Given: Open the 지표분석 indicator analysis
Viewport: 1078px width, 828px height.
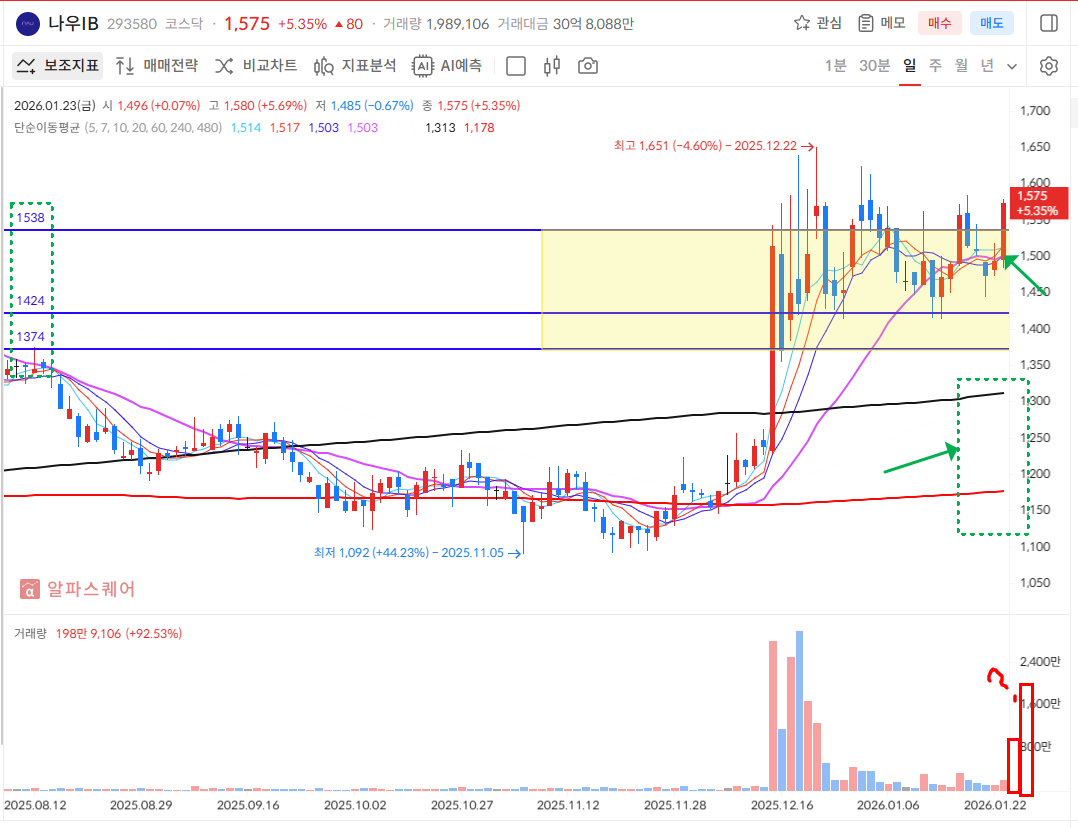Looking at the screenshot, I should tap(355, 66).
